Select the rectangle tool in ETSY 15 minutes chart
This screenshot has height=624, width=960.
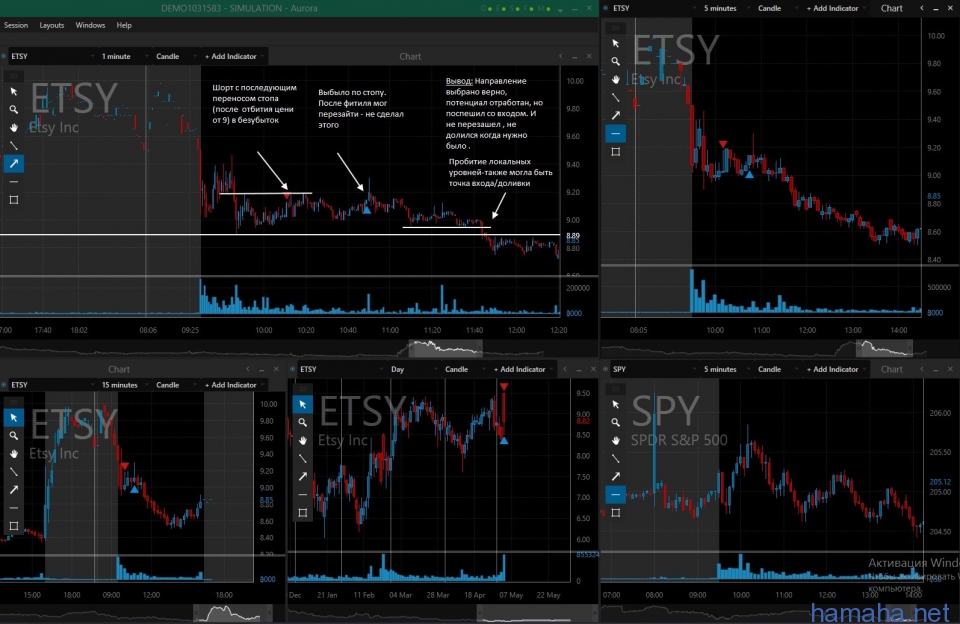tap(13, 526)
